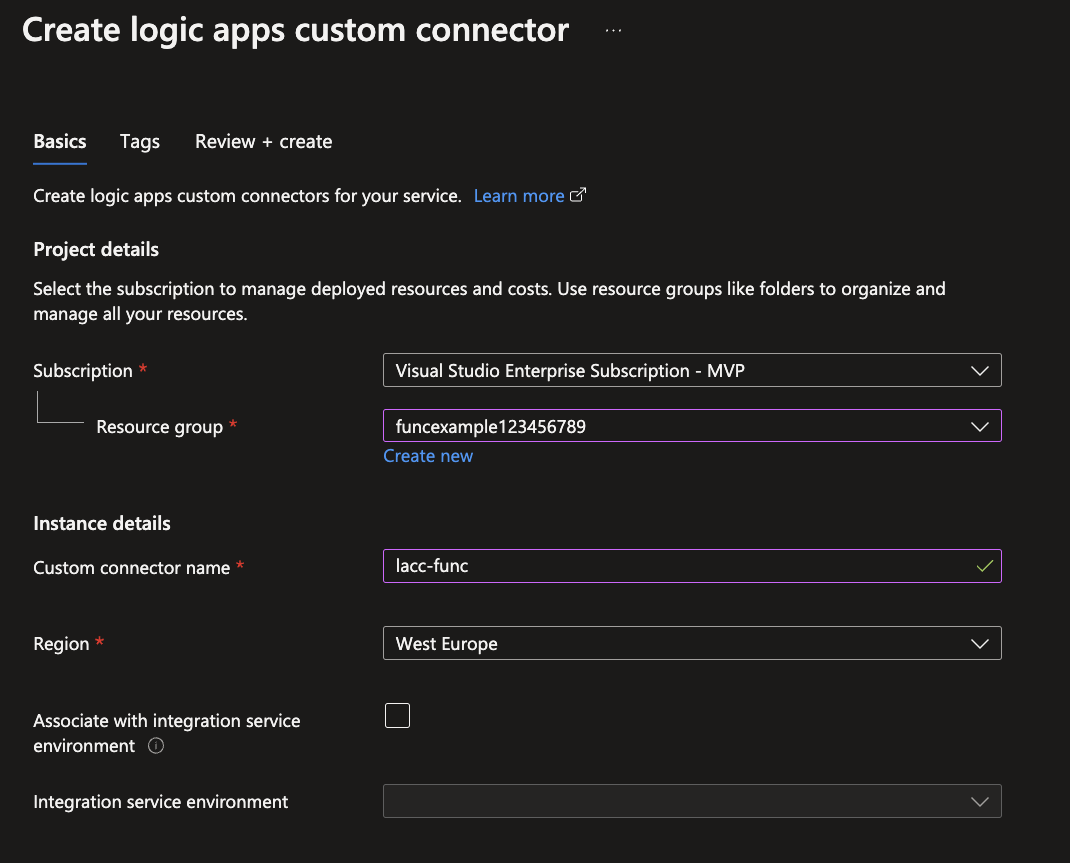Image resolution: width=1070 pixels, height=863 pixels.
Task: Focus the Custom connector name input field
Action: [670, 566]
